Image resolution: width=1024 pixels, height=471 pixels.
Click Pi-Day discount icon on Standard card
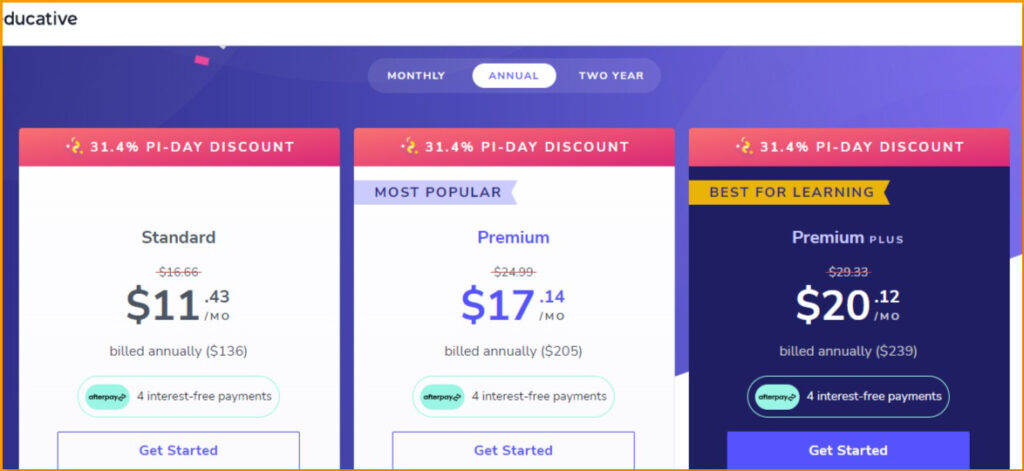tap(74, 147)
